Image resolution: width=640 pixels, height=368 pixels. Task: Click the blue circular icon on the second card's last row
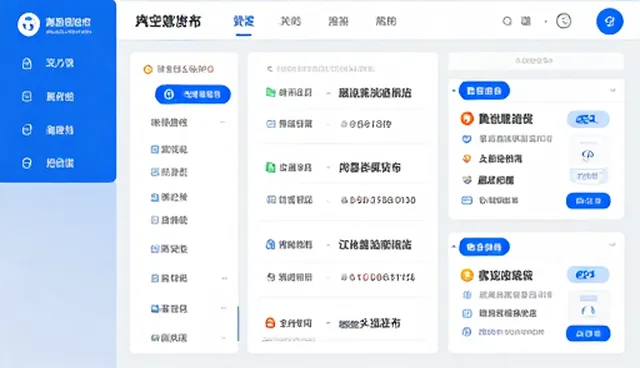(467, 332)
